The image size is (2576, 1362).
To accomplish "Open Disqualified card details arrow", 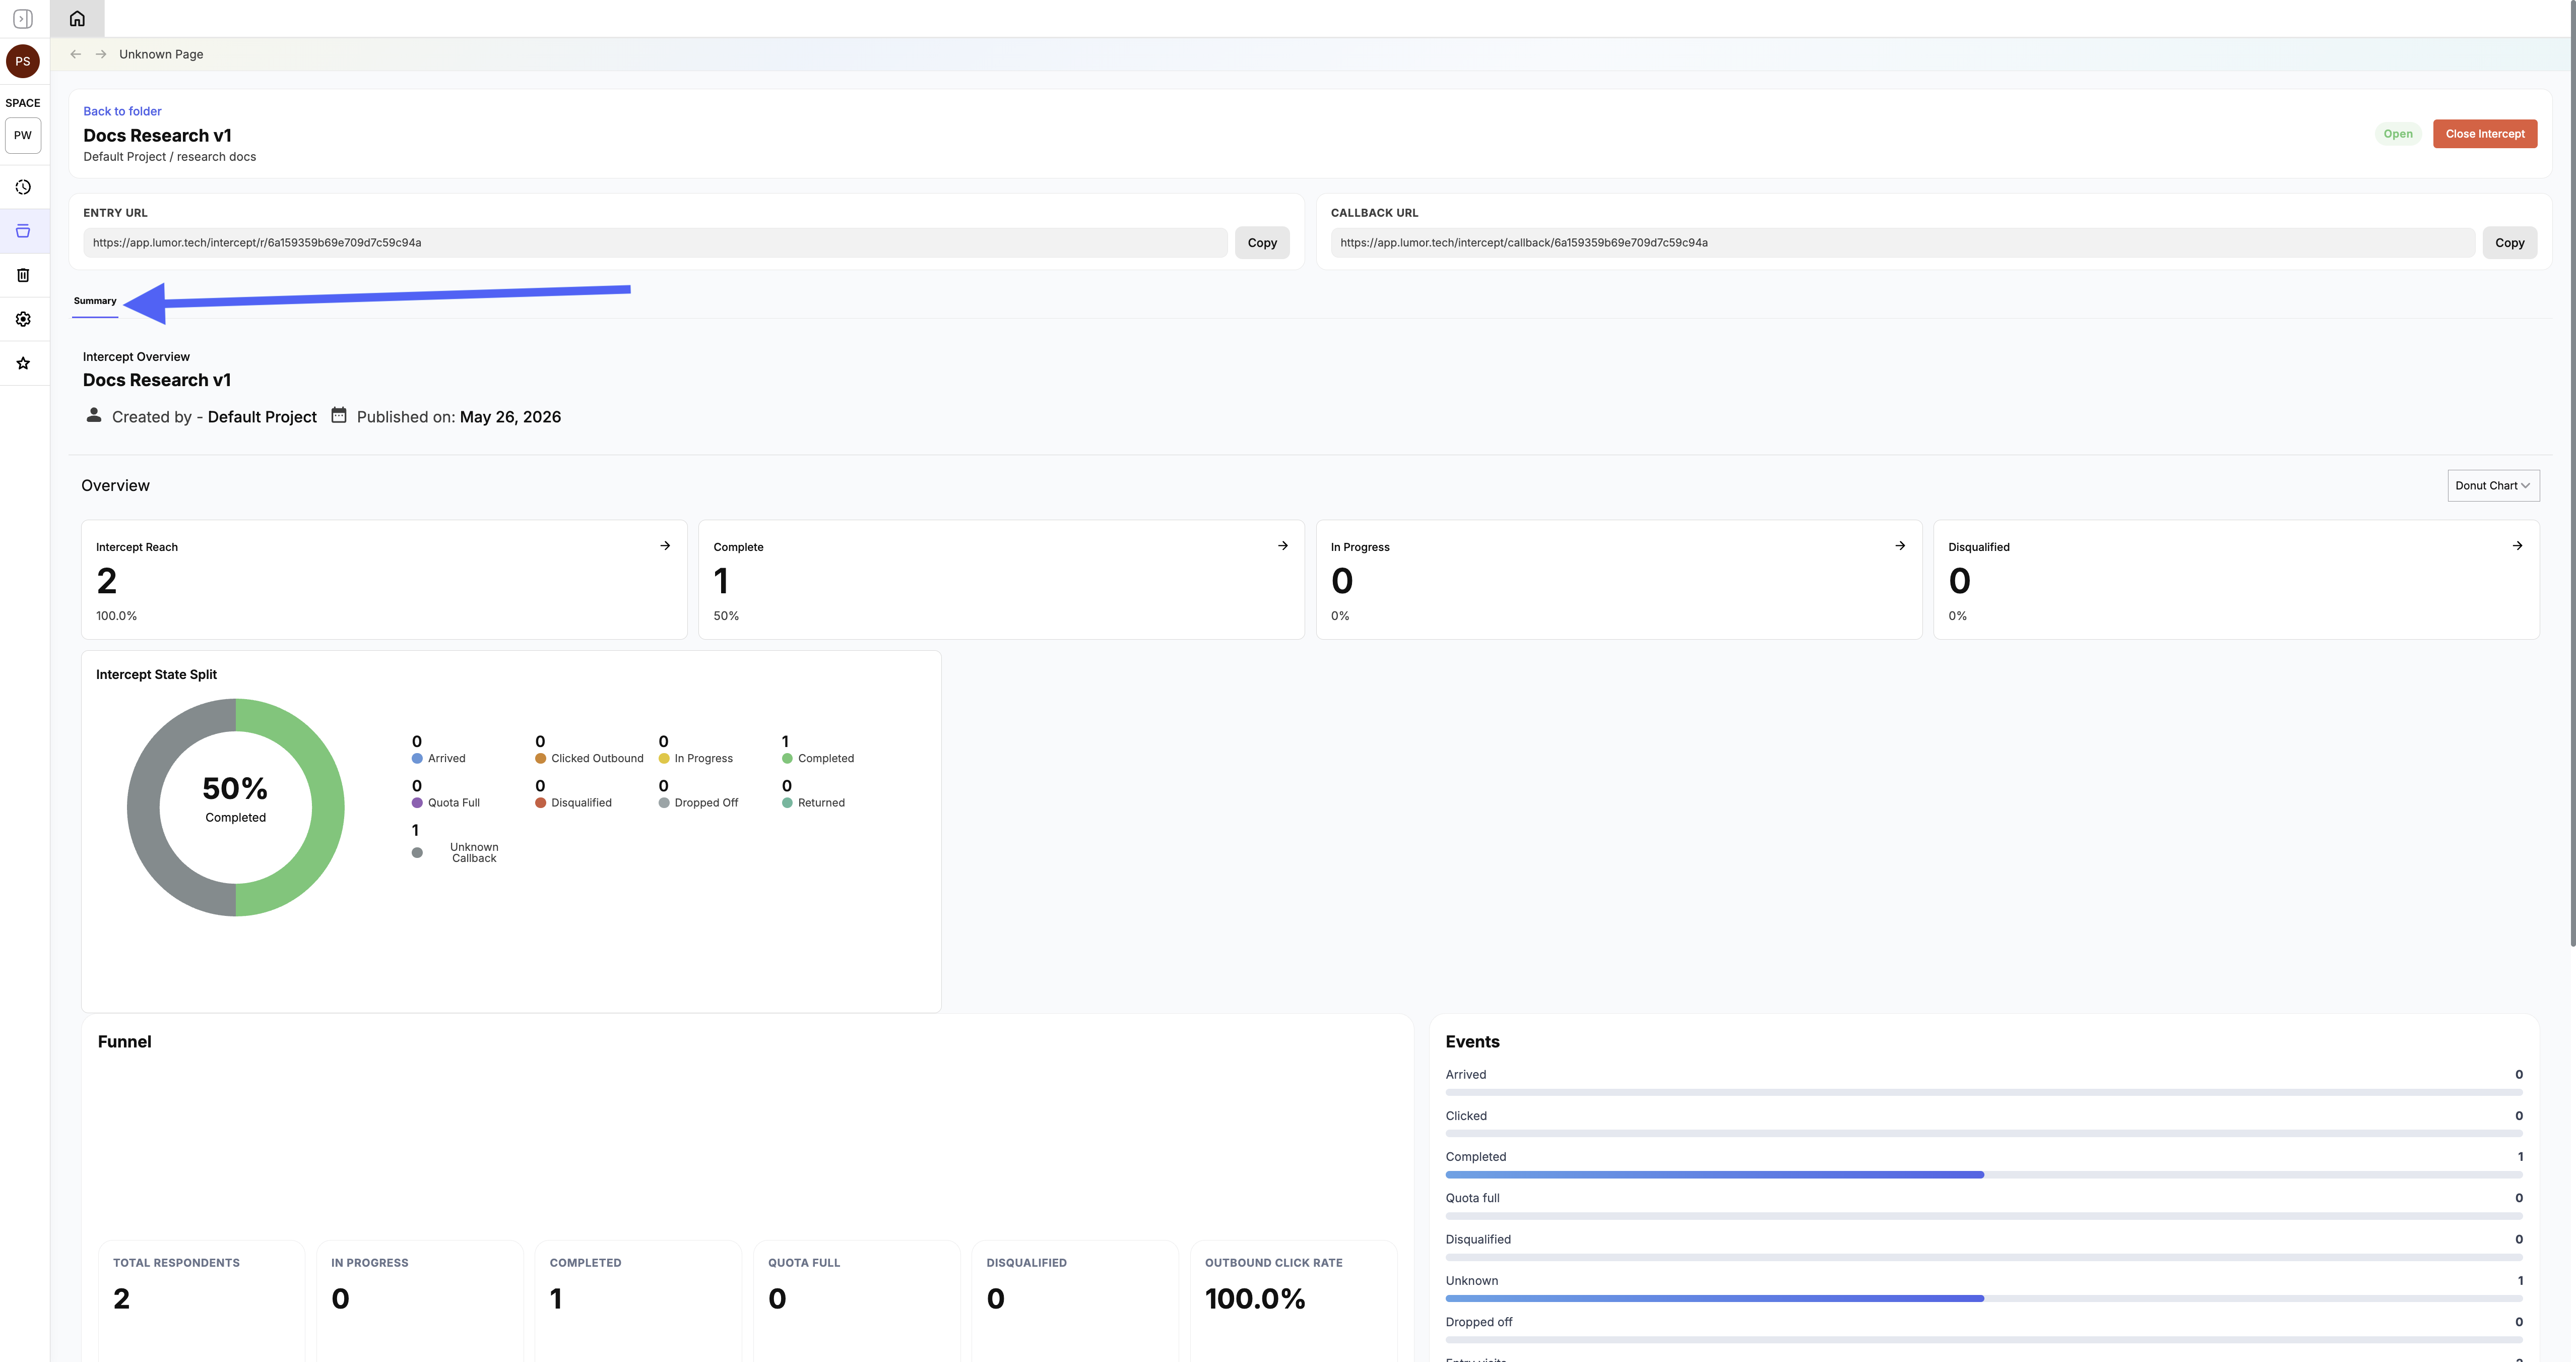I will pos(2517,546).
